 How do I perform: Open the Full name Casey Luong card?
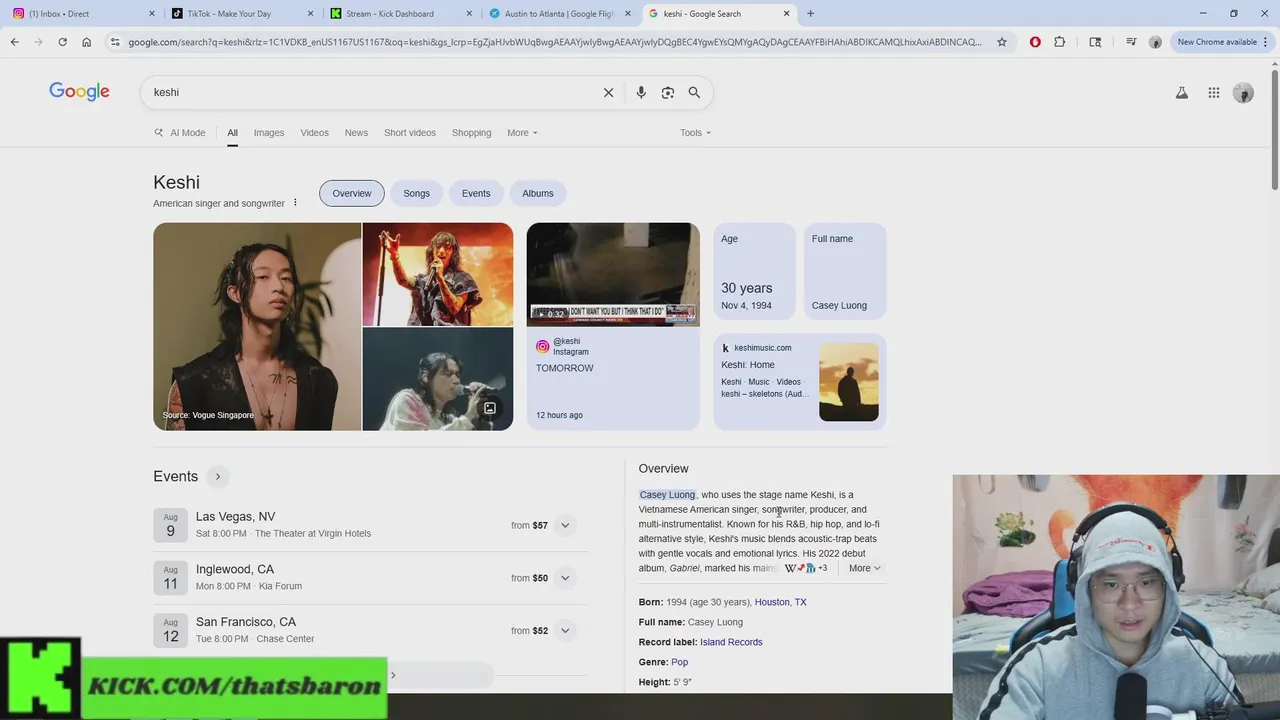(x=845, y=272)
